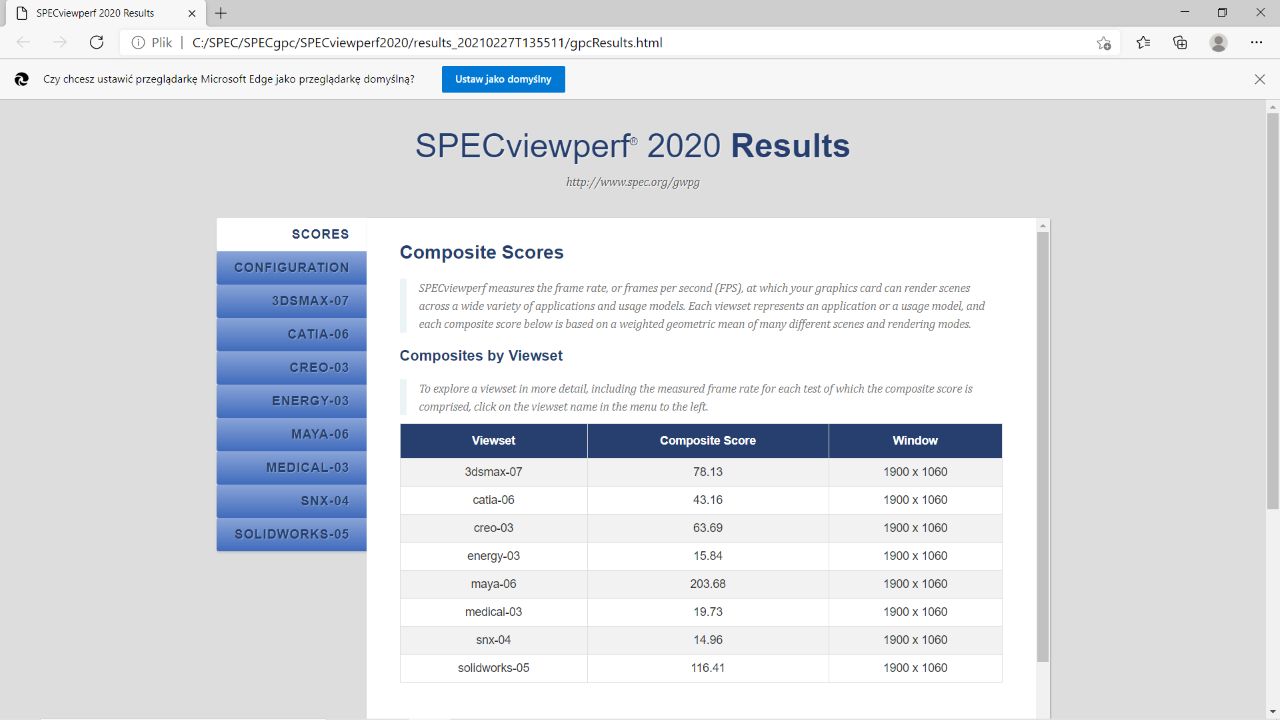The width and height of the screenshot is (1280, 720).
Task: Click 1900 x 1060 in maya-06 row
Action: [x=915, y=584]
